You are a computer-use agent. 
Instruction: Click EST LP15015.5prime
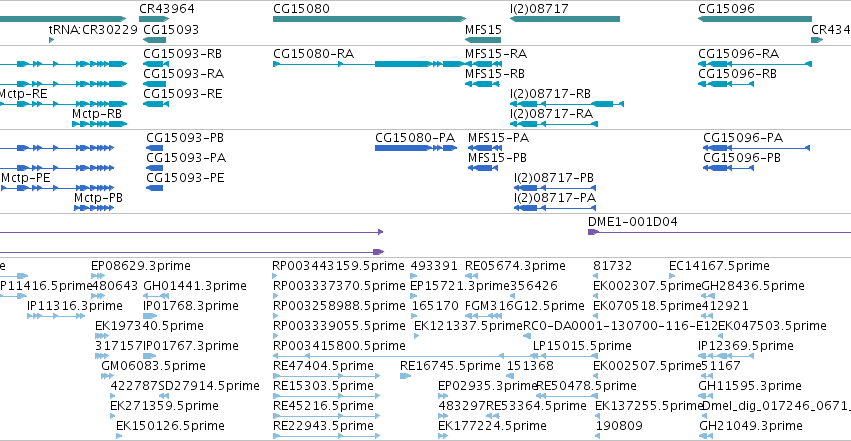582,346
